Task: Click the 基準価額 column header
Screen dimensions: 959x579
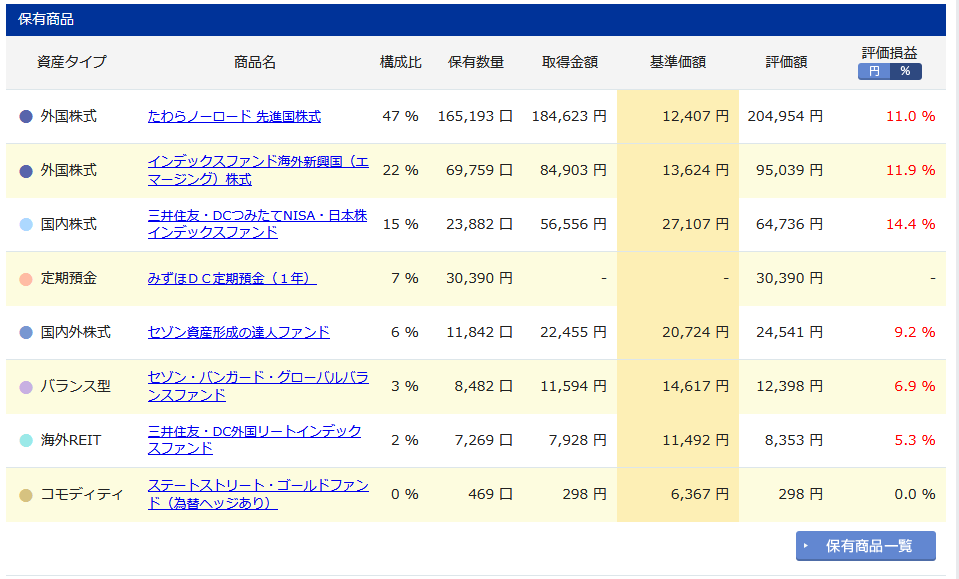Action: click(678, 62)
